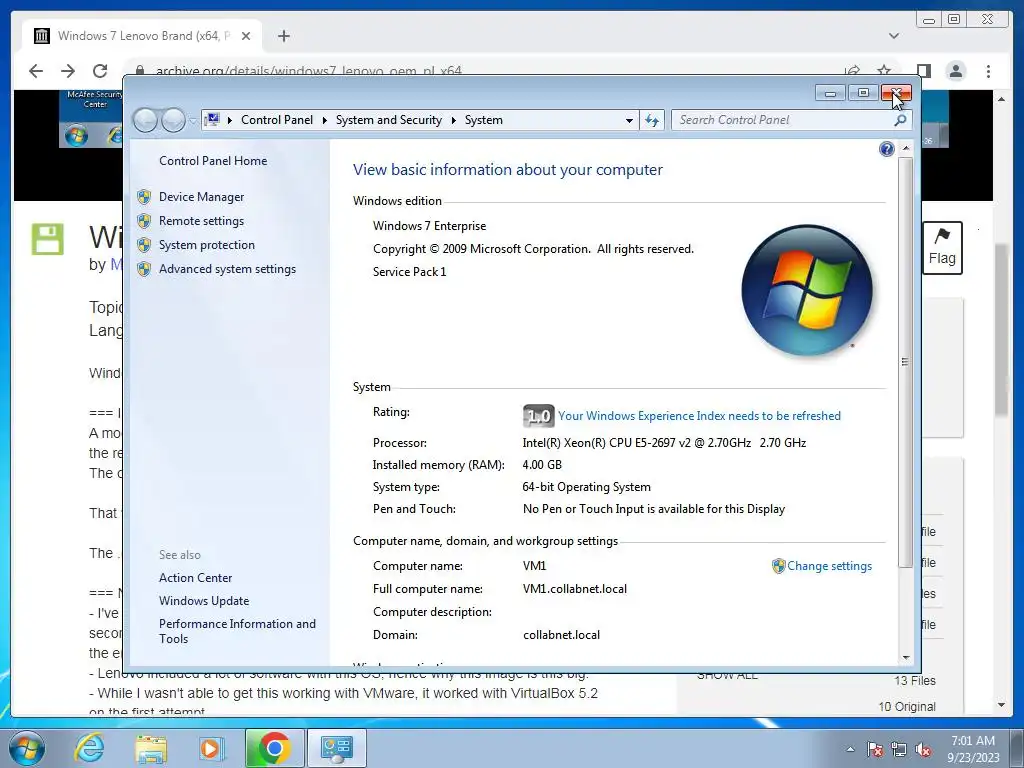Open Windows Media Player from taskbar
The image size is (1024, 768).
pos(212,748)
